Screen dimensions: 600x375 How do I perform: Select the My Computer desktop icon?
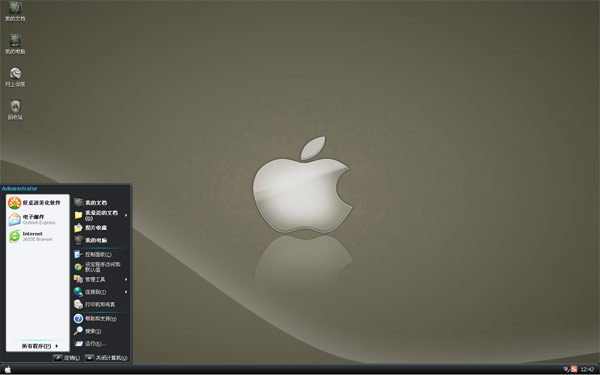15,44
